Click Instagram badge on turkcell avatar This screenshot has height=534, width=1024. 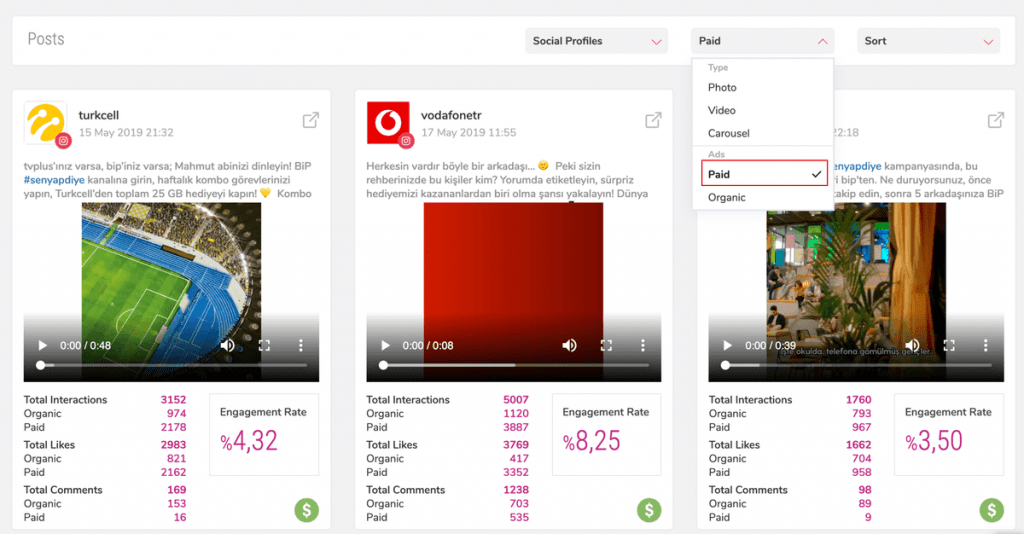coord(63,140)
